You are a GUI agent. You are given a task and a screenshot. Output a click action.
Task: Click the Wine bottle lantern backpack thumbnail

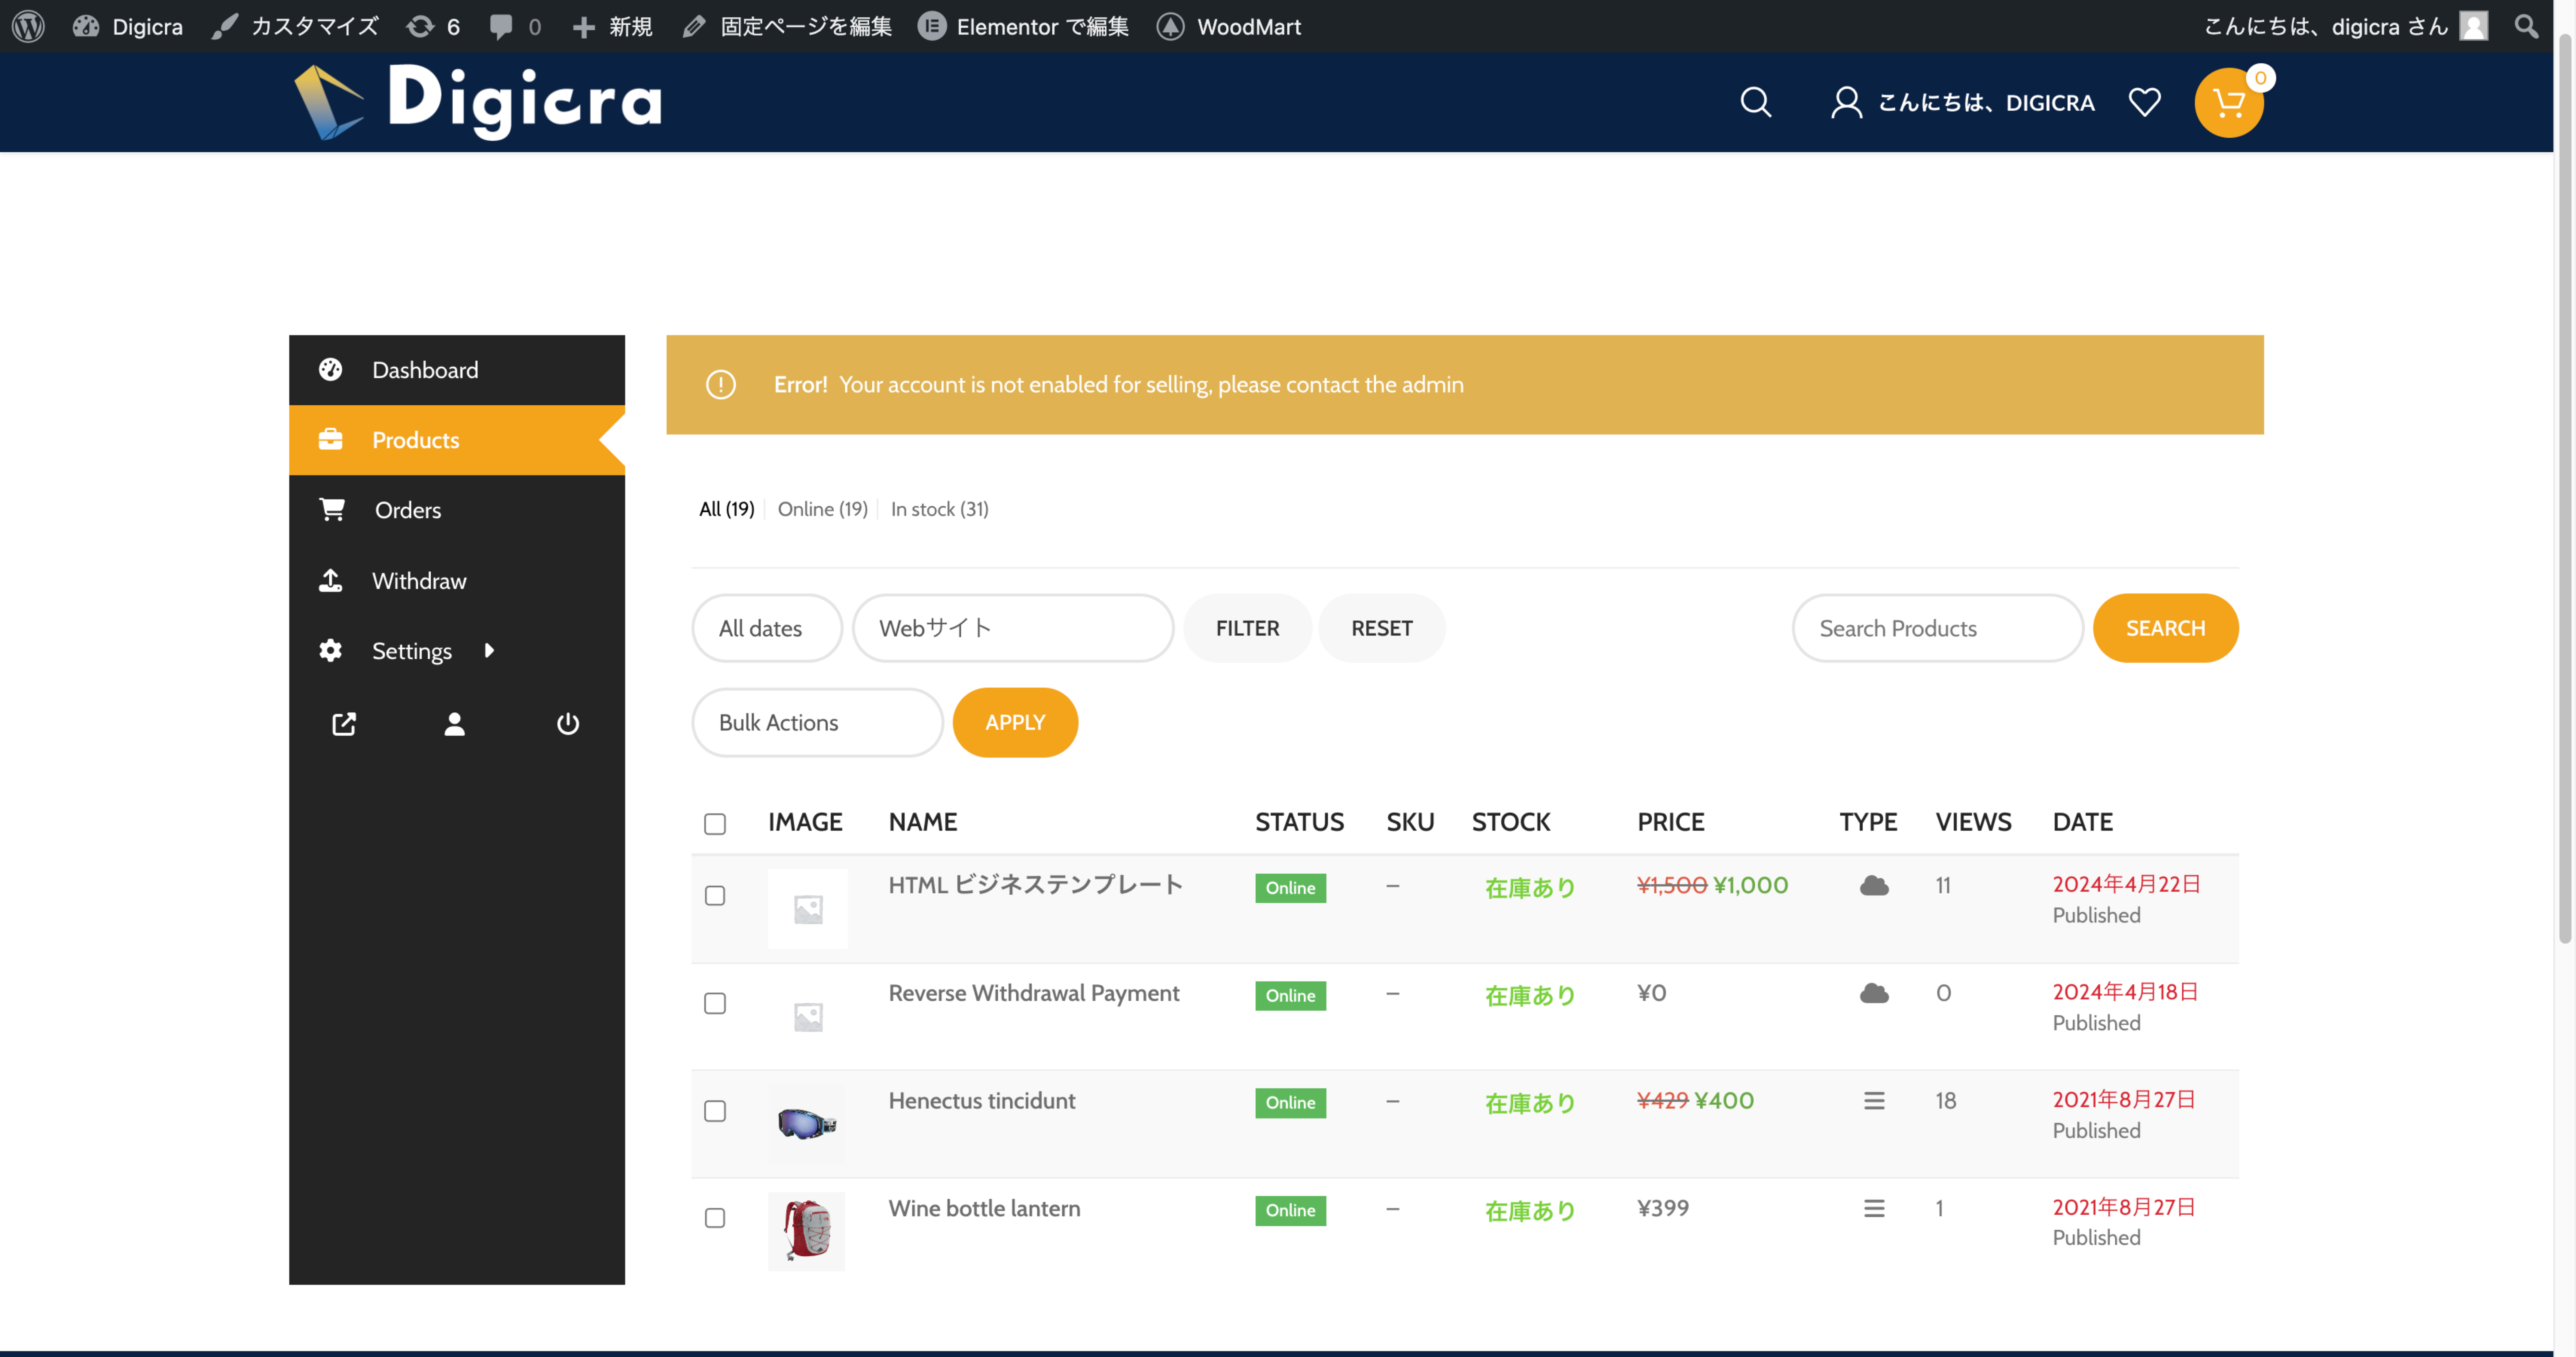click(806, 1231)
